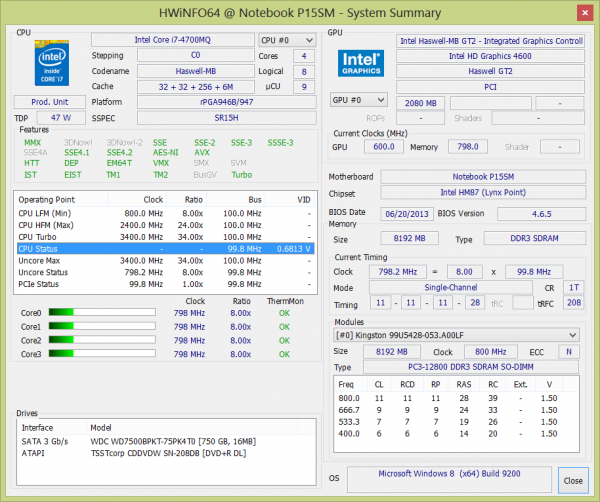
Task: Select the 800.0 frequency timing row
Action: (456, 398)
